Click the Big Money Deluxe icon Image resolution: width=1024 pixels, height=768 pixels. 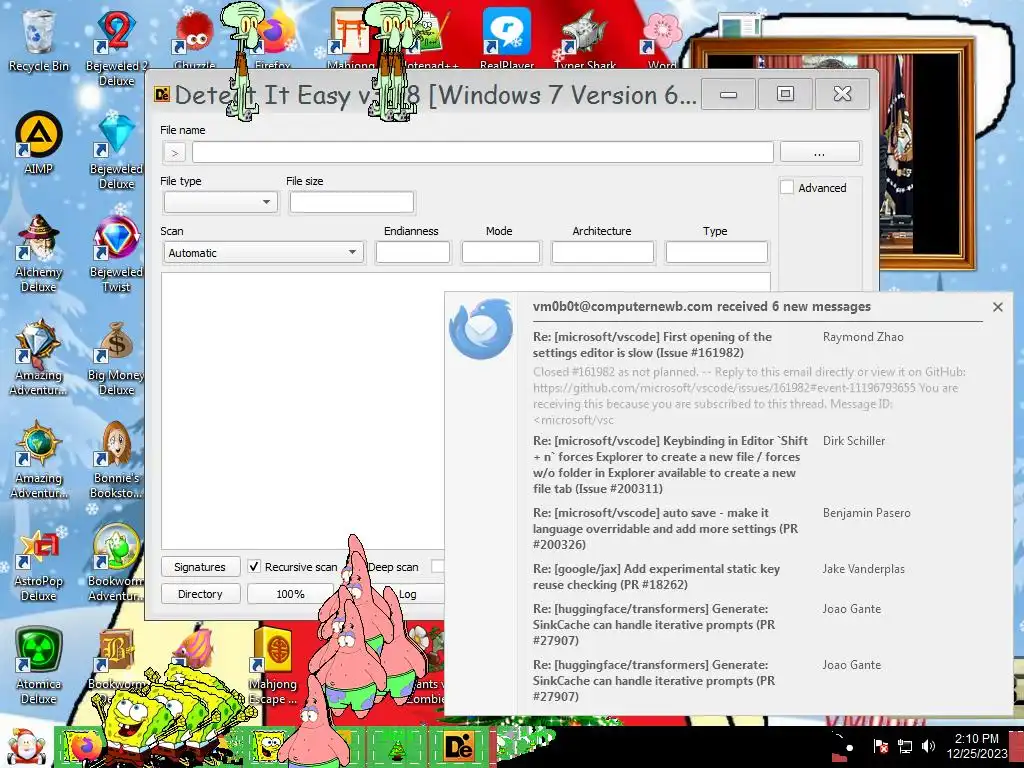(116, 357)
